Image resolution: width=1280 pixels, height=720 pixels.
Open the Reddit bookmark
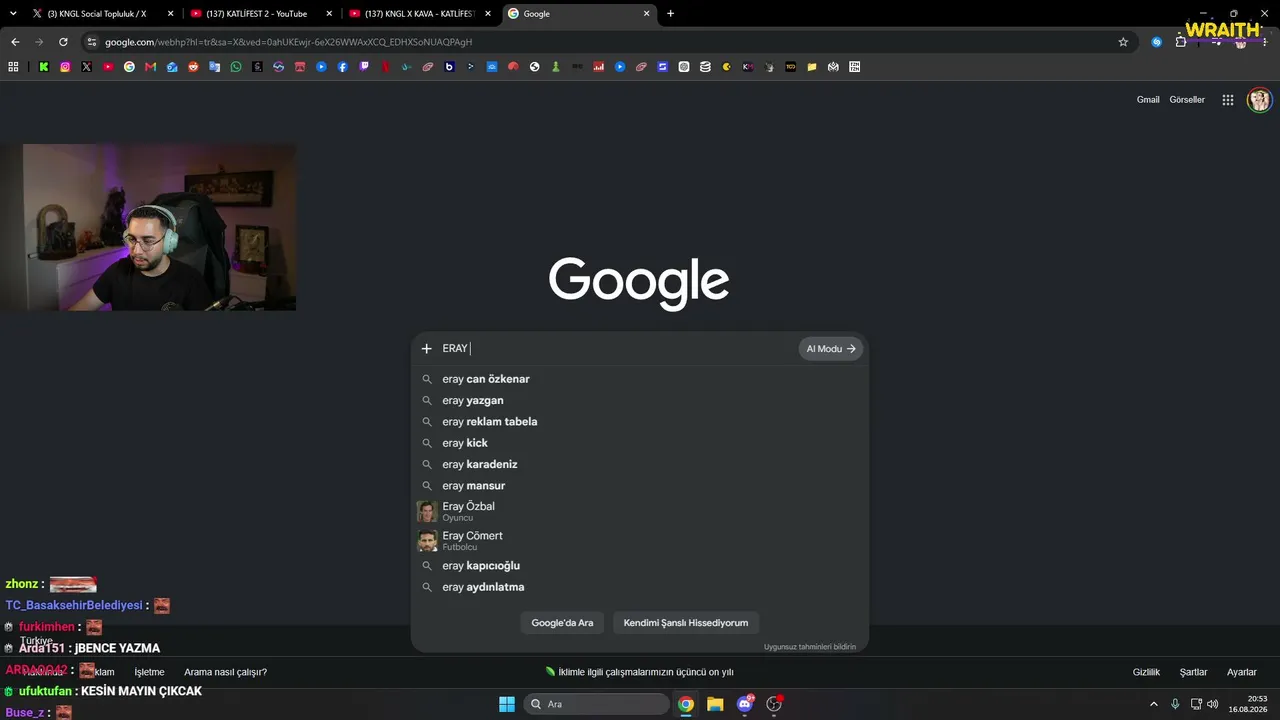[193, 67]
